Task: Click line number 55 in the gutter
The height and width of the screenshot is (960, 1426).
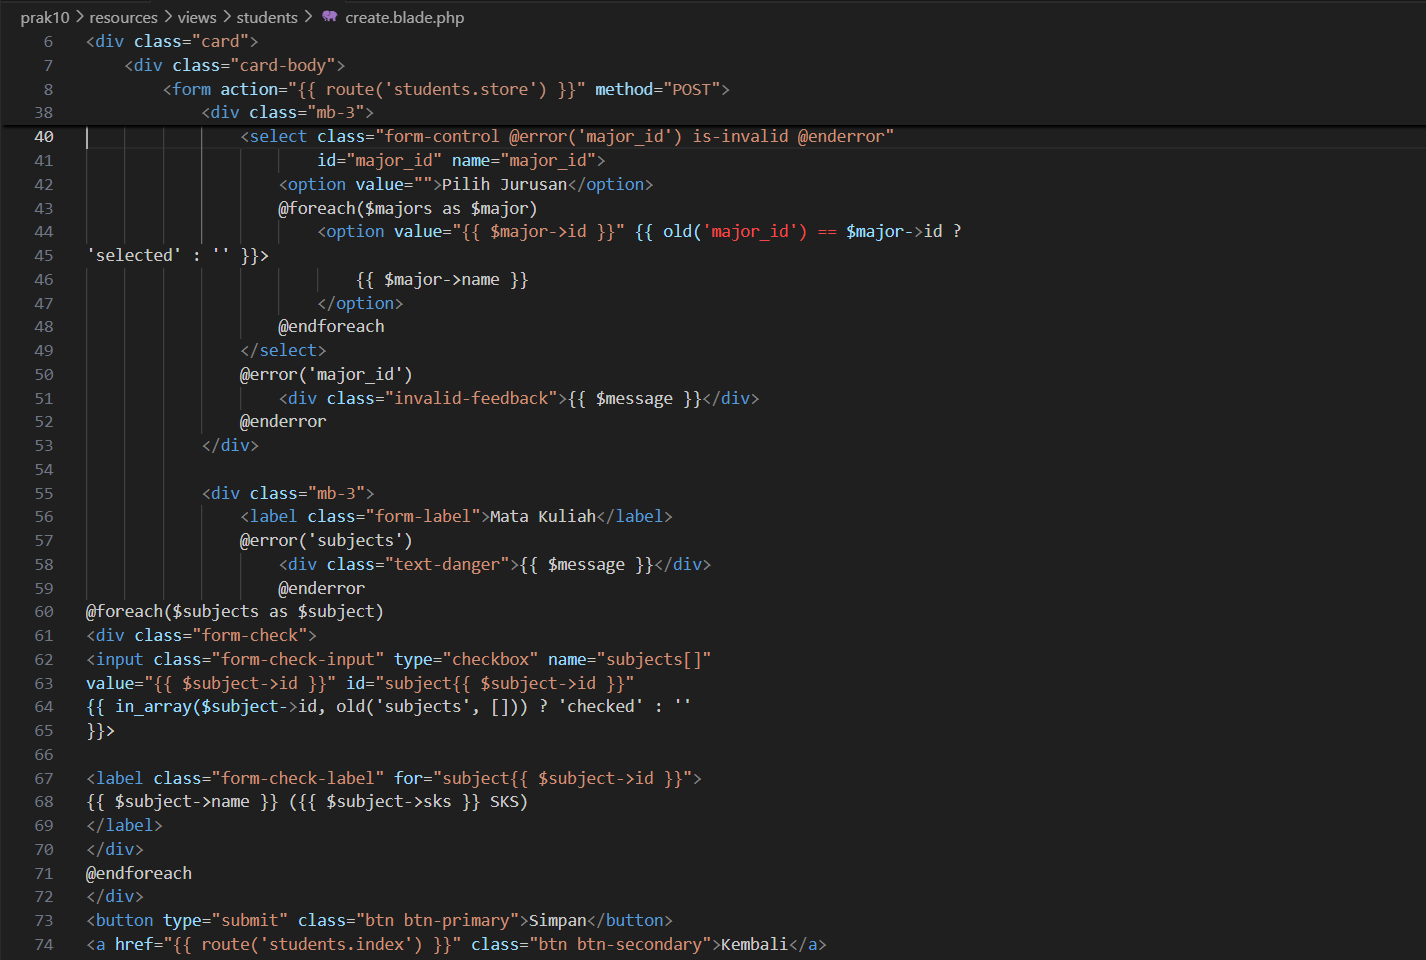Action: [44, 493]
